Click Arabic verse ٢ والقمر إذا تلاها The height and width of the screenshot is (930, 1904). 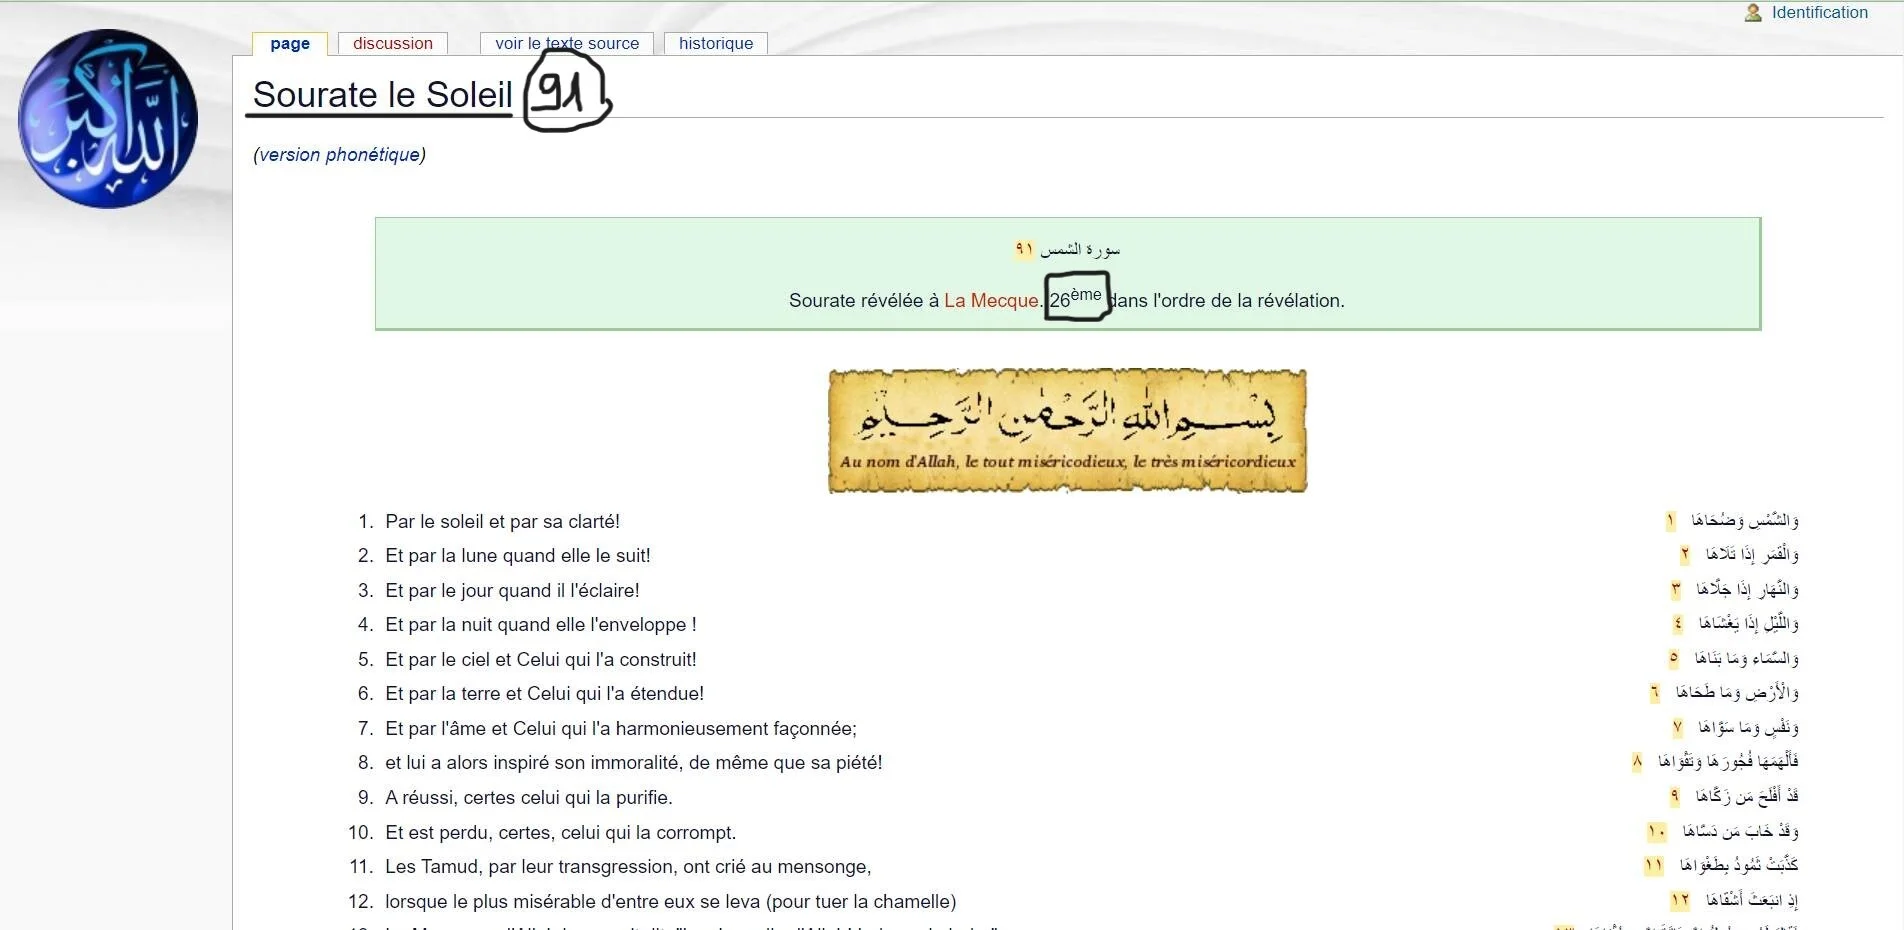tap(1752, 555)
